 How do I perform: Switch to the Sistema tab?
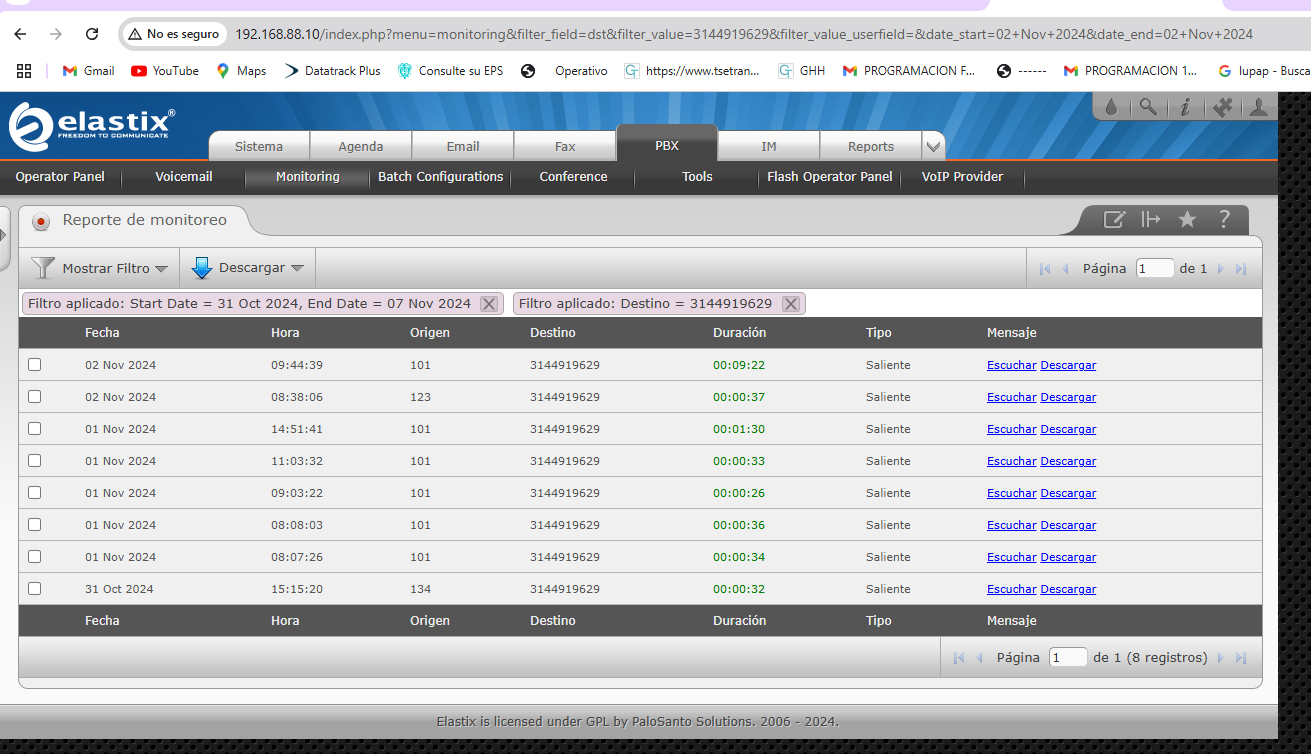[259, 147]
